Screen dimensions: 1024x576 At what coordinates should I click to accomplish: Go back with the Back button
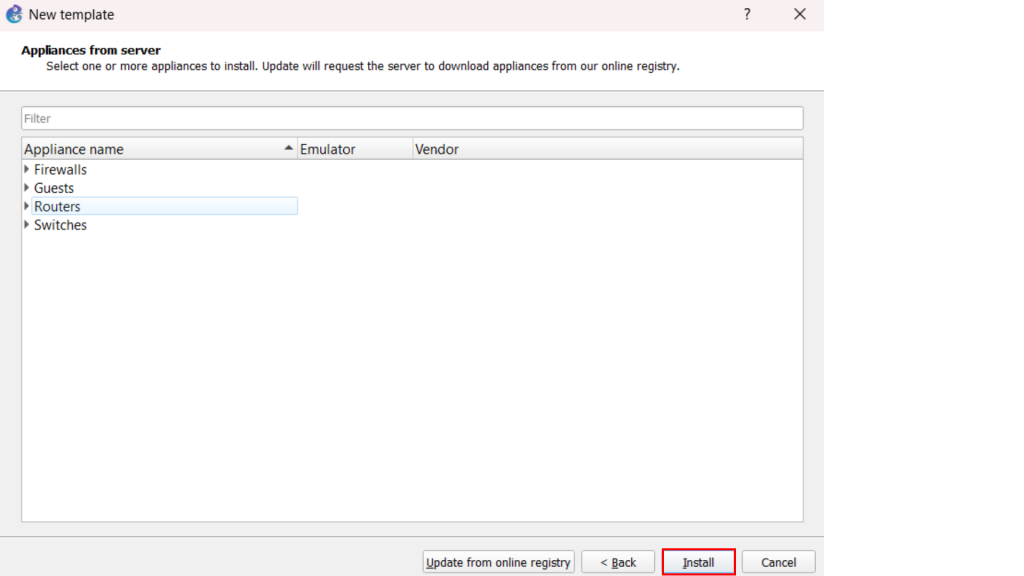(x=617, y=562)
